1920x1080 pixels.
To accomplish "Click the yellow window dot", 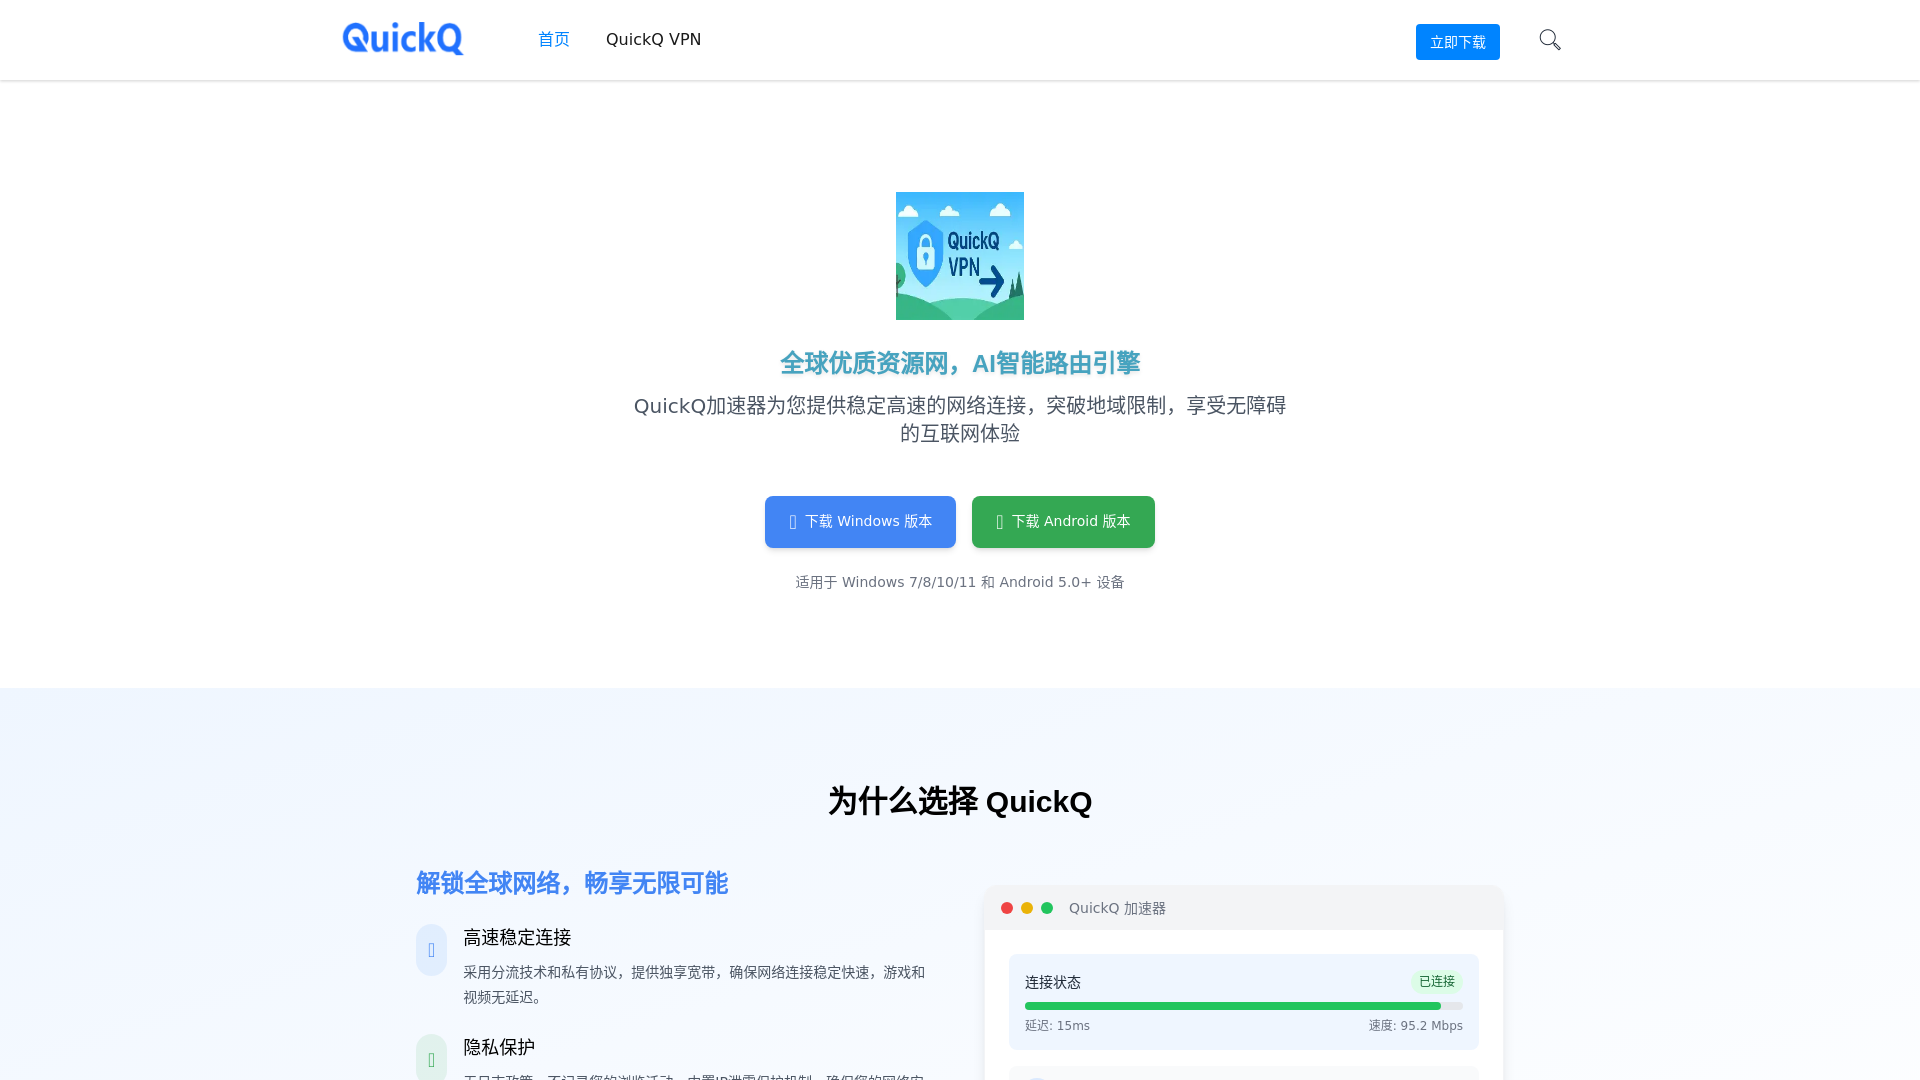I will 1027,908.
